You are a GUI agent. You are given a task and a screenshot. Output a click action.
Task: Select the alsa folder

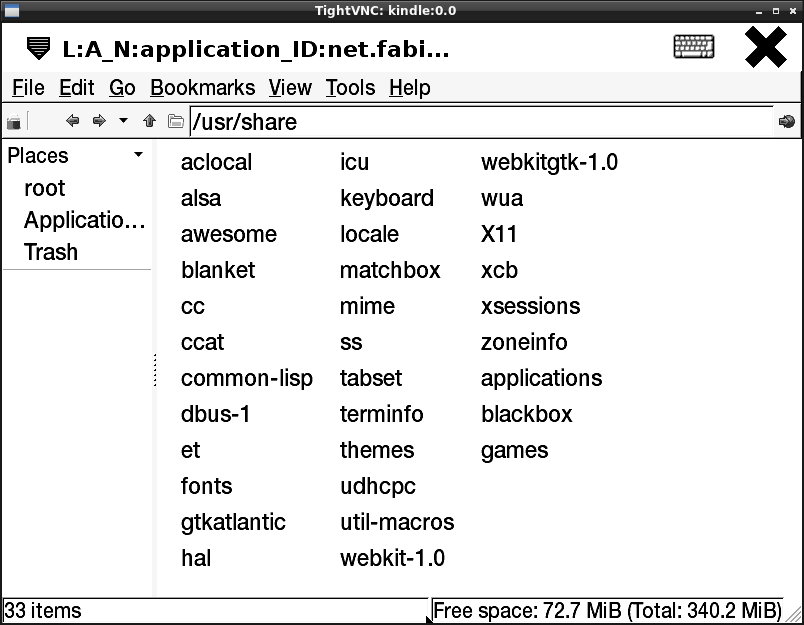click(x=201, y=198)
